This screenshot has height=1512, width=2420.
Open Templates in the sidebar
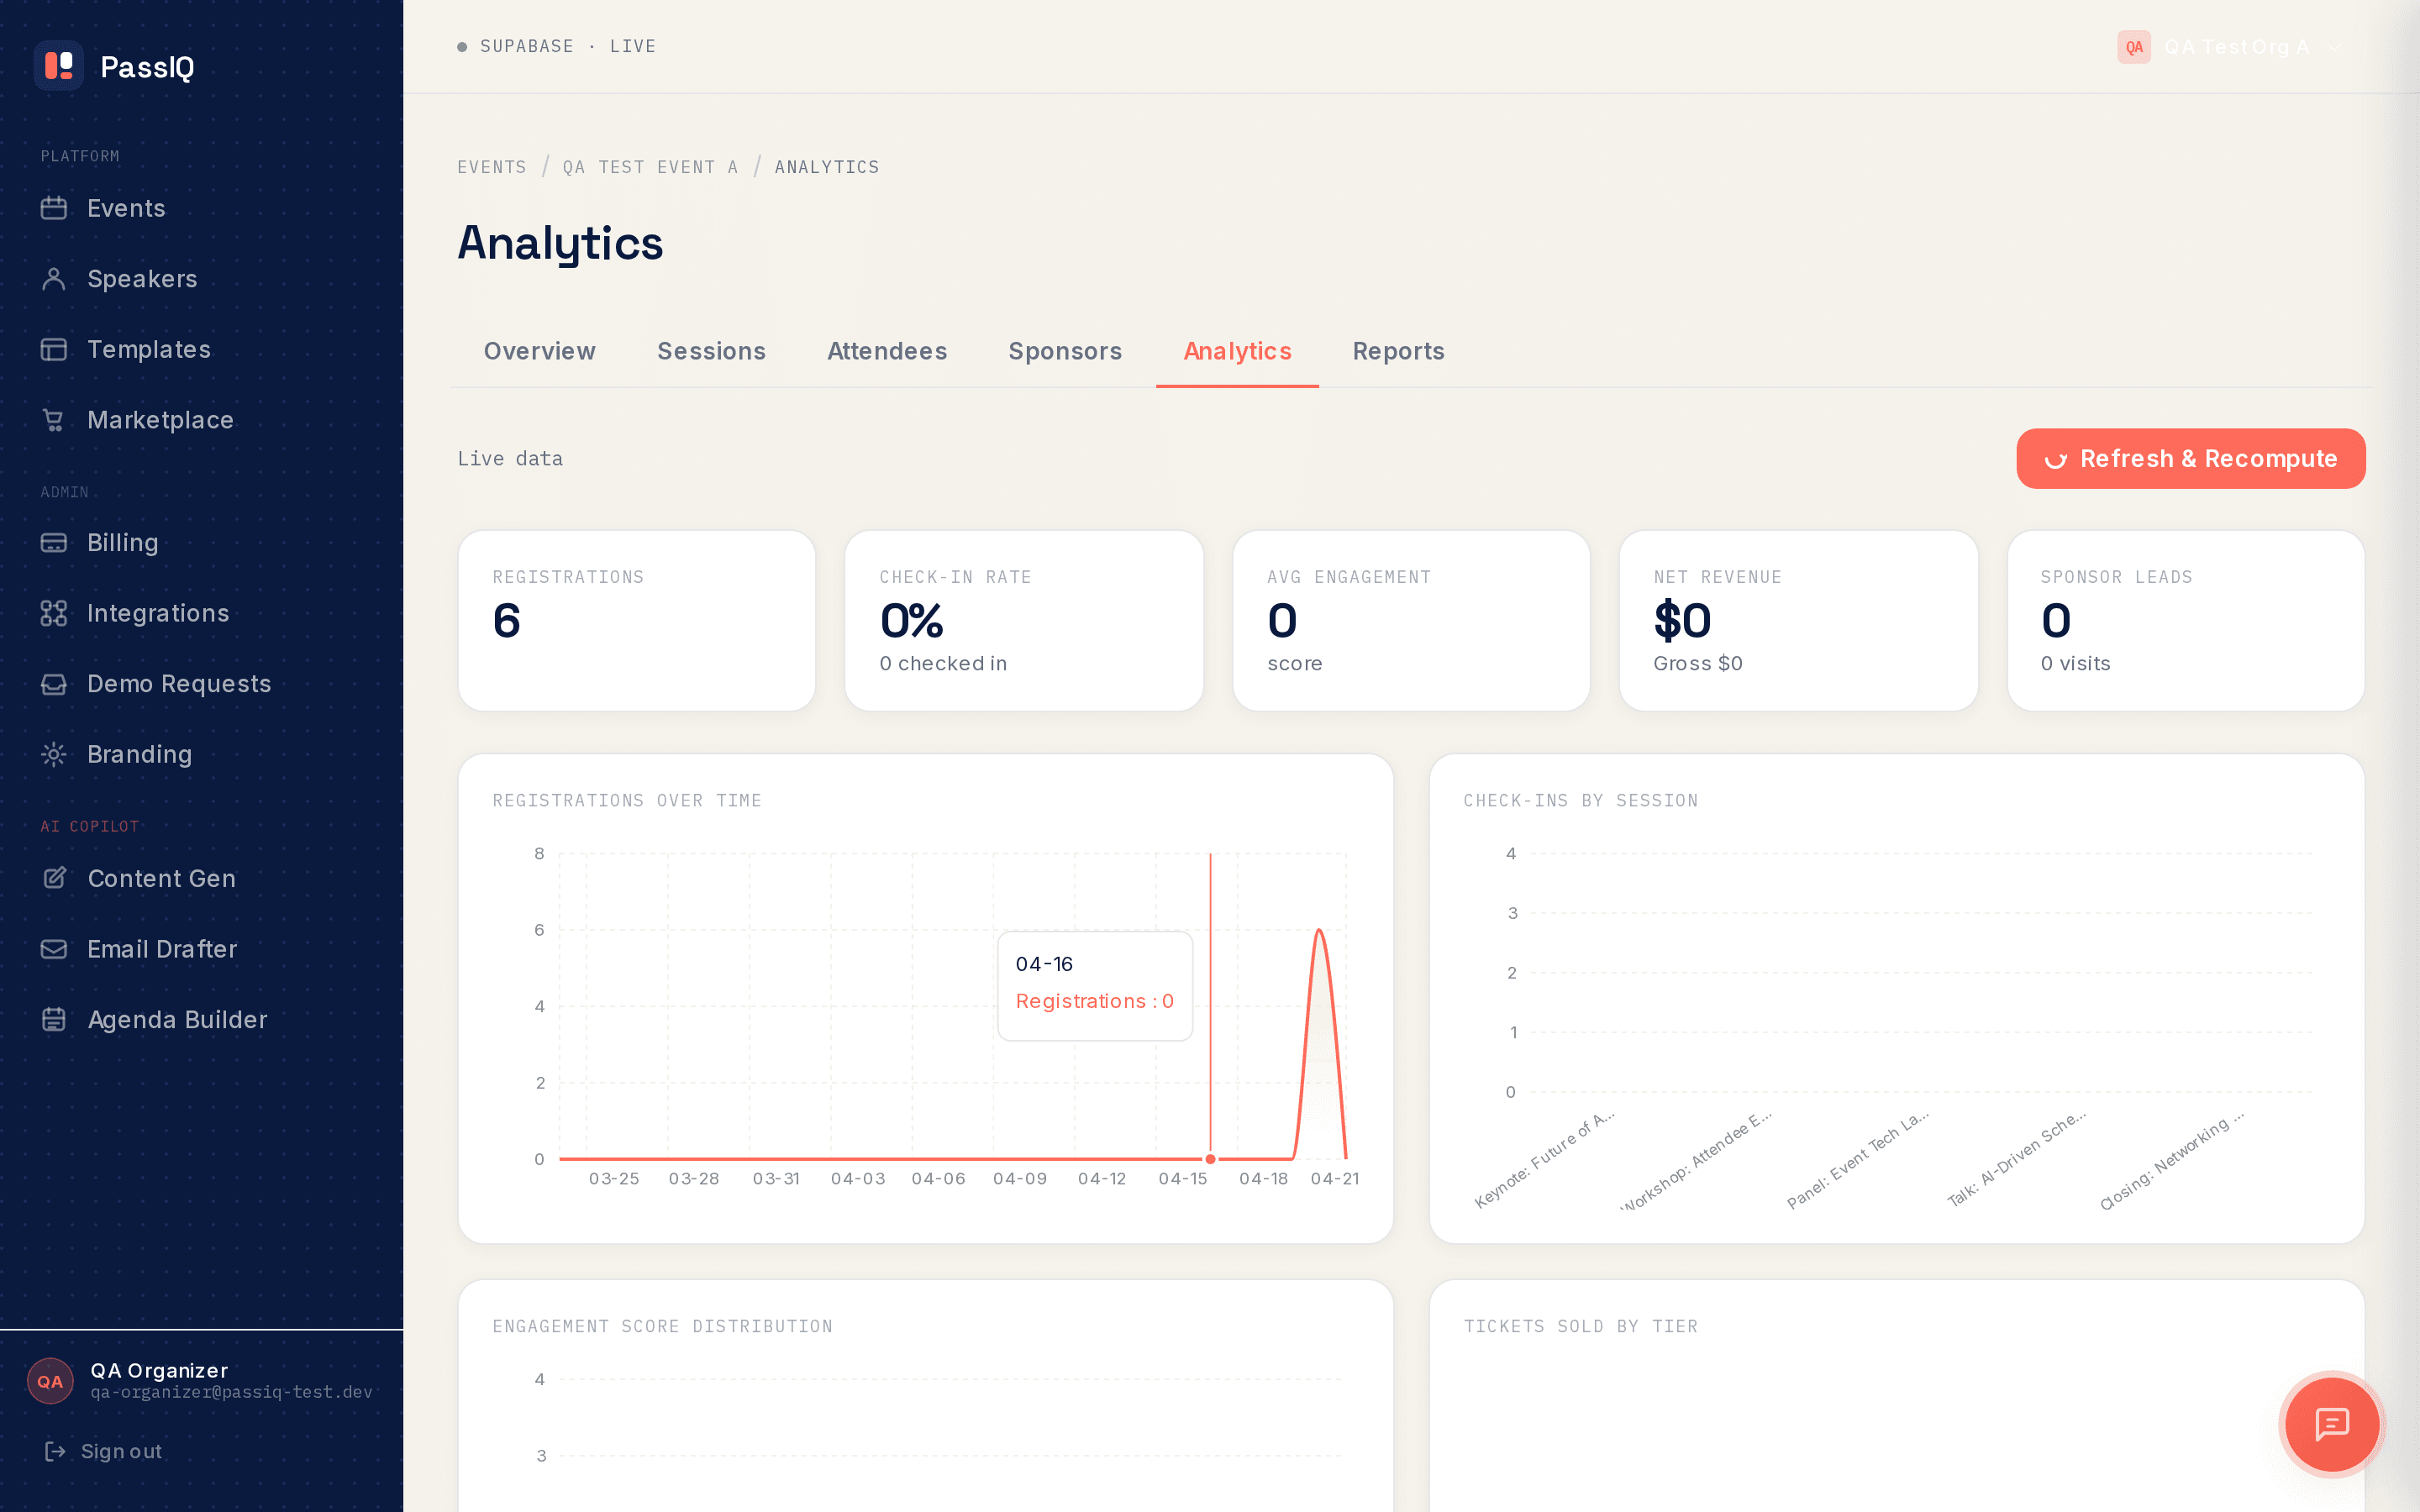[x=200, y=349]
